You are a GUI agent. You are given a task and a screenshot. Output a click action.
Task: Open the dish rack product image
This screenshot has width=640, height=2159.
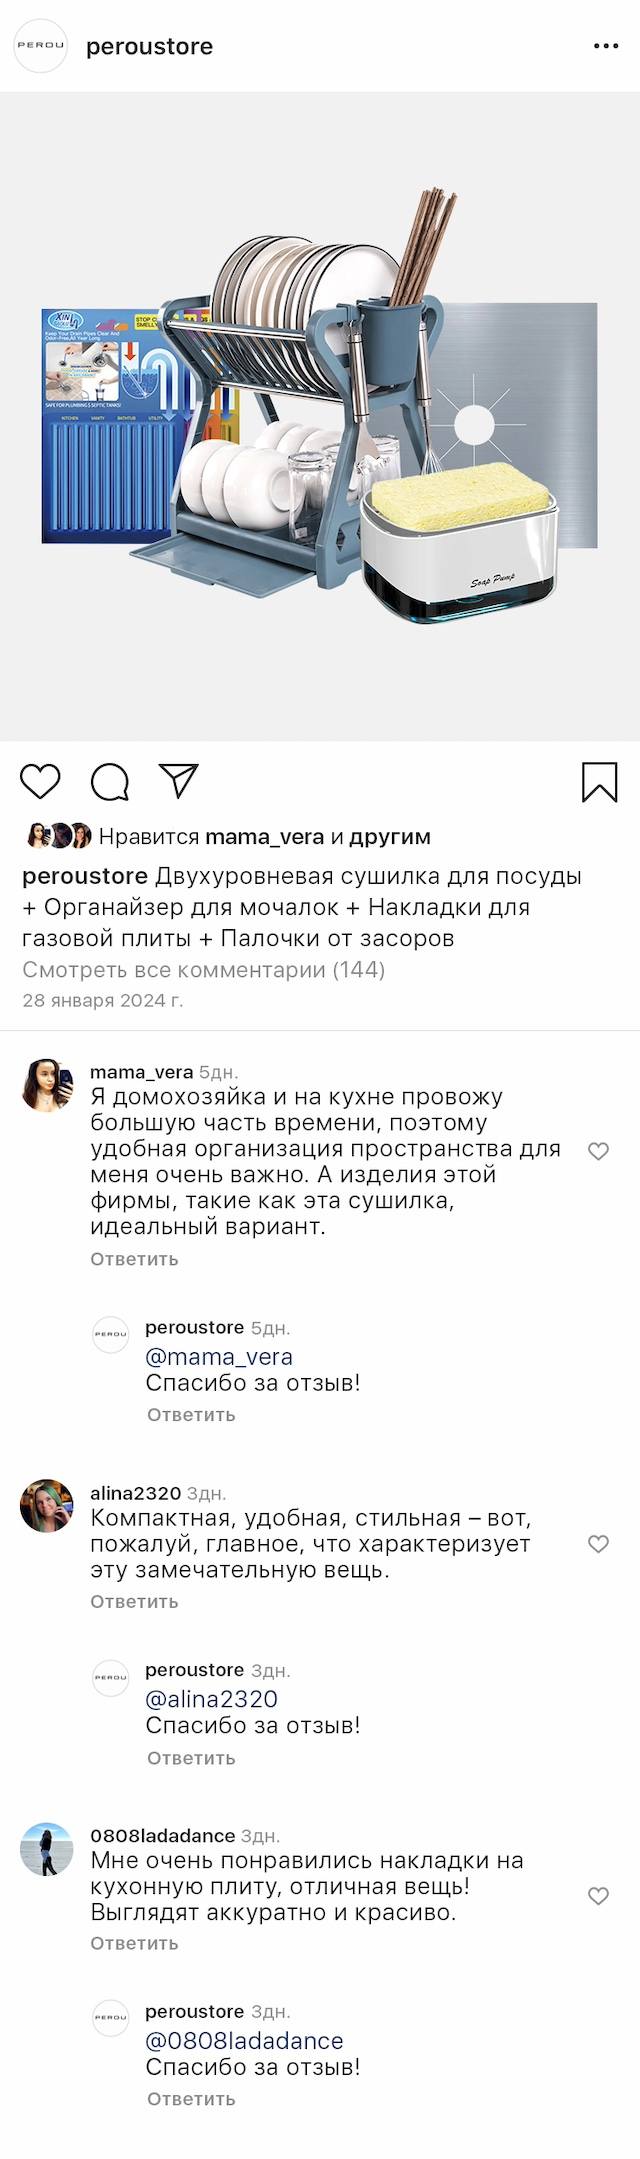click(x=320, y=416)
